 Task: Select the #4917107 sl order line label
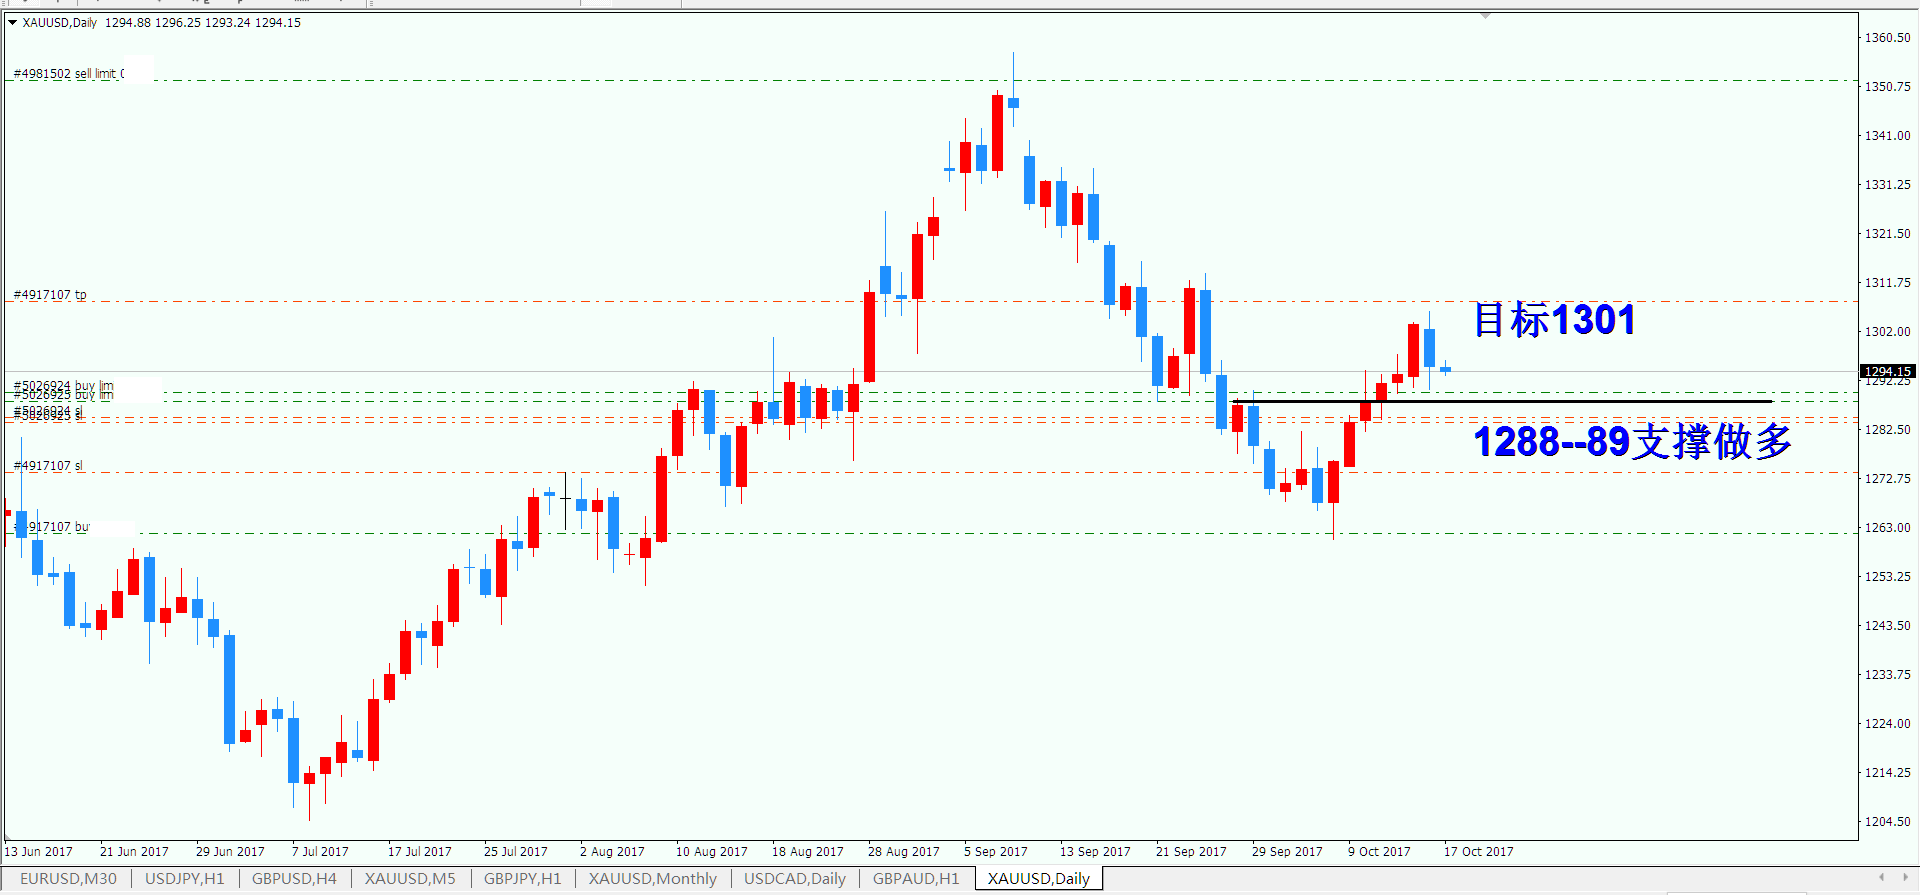point(48,466)
